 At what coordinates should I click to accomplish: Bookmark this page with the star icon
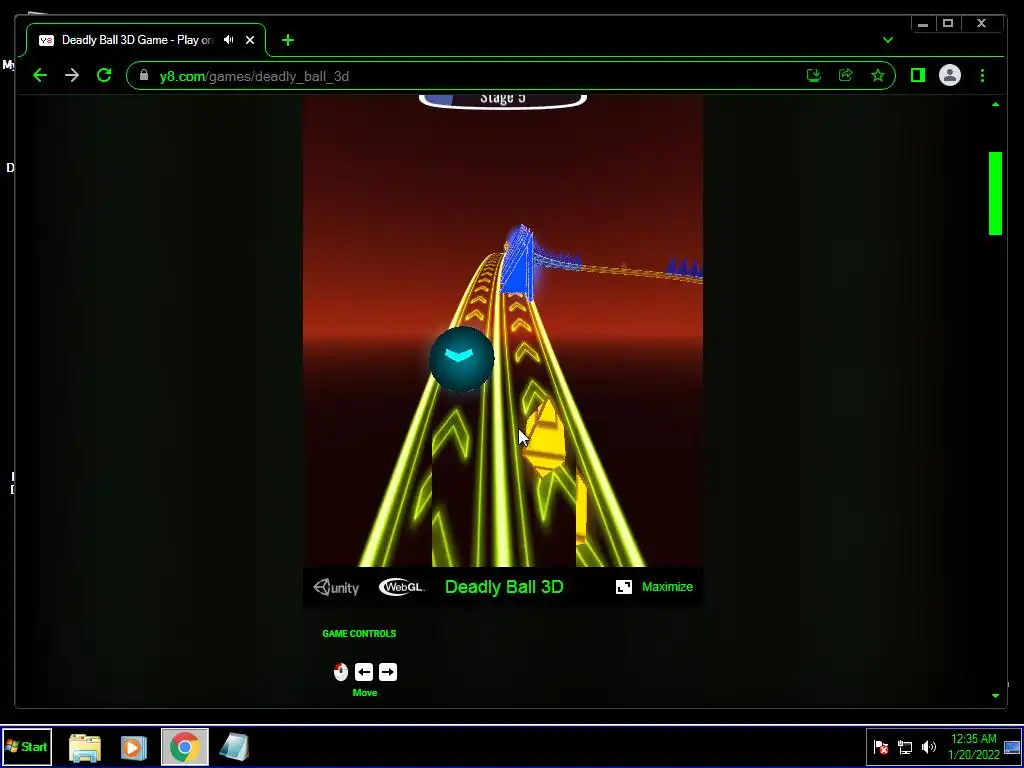pyautogui.click(x=878, y=76)
